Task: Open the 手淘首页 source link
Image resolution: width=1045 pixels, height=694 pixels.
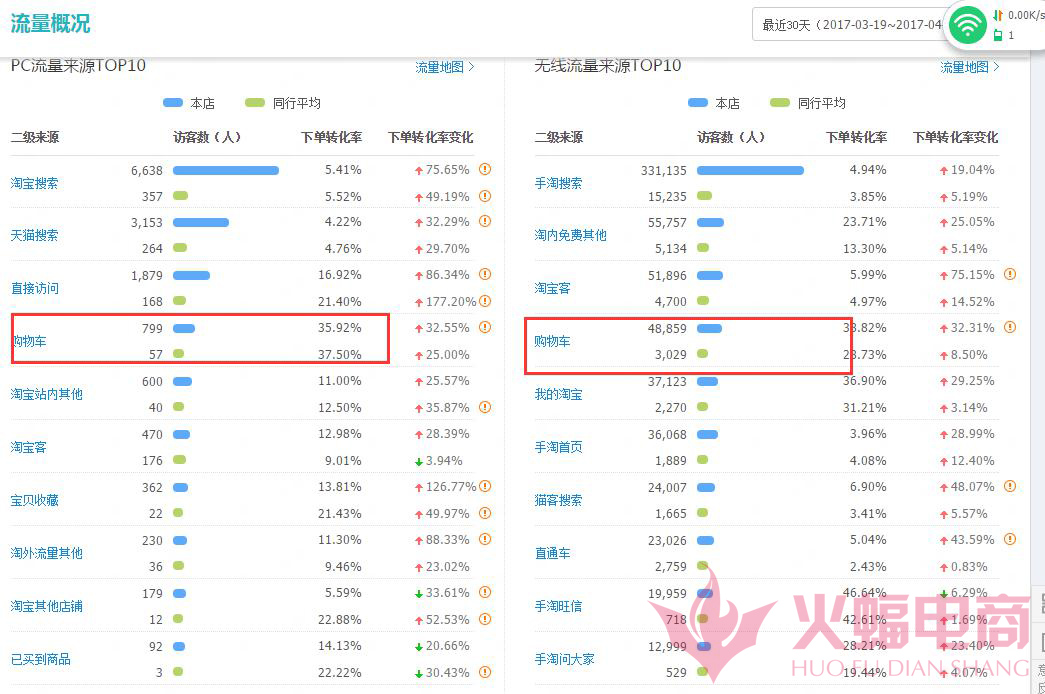Action: pos(558,447)
